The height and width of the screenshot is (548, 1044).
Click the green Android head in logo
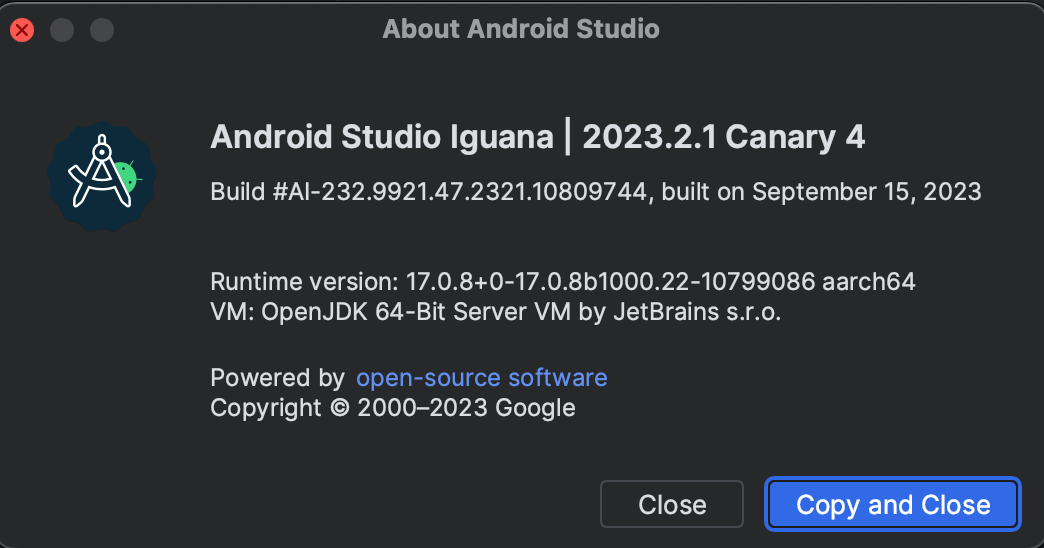click(129, 176)
